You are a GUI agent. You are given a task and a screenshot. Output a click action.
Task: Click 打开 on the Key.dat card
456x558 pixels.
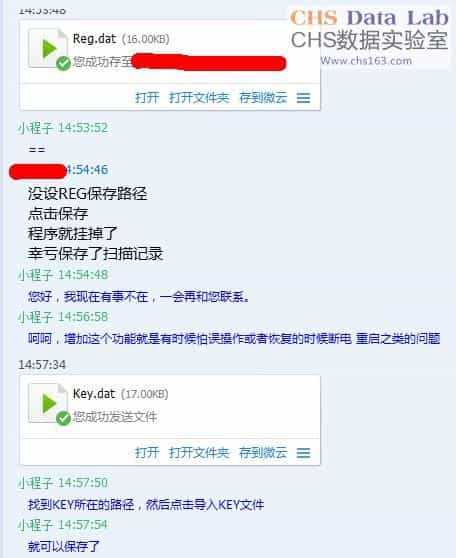pos(147,453)
